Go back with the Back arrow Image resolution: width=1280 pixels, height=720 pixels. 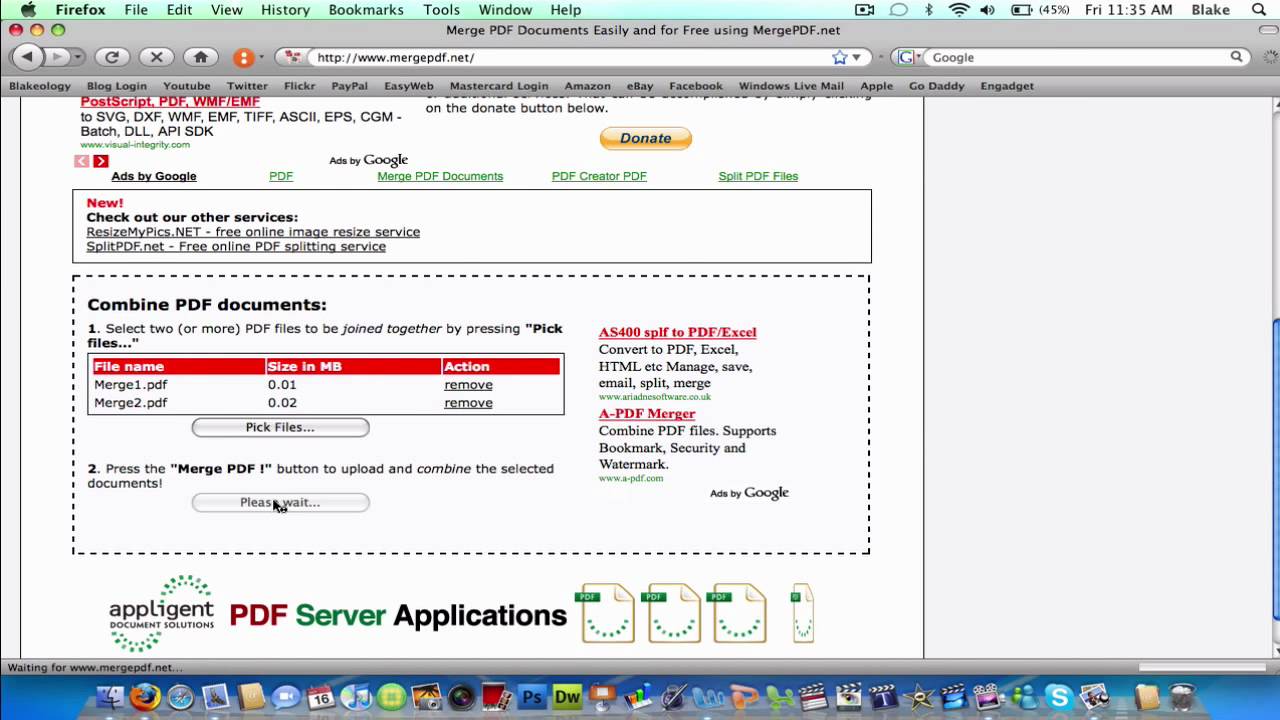[27, 57]
